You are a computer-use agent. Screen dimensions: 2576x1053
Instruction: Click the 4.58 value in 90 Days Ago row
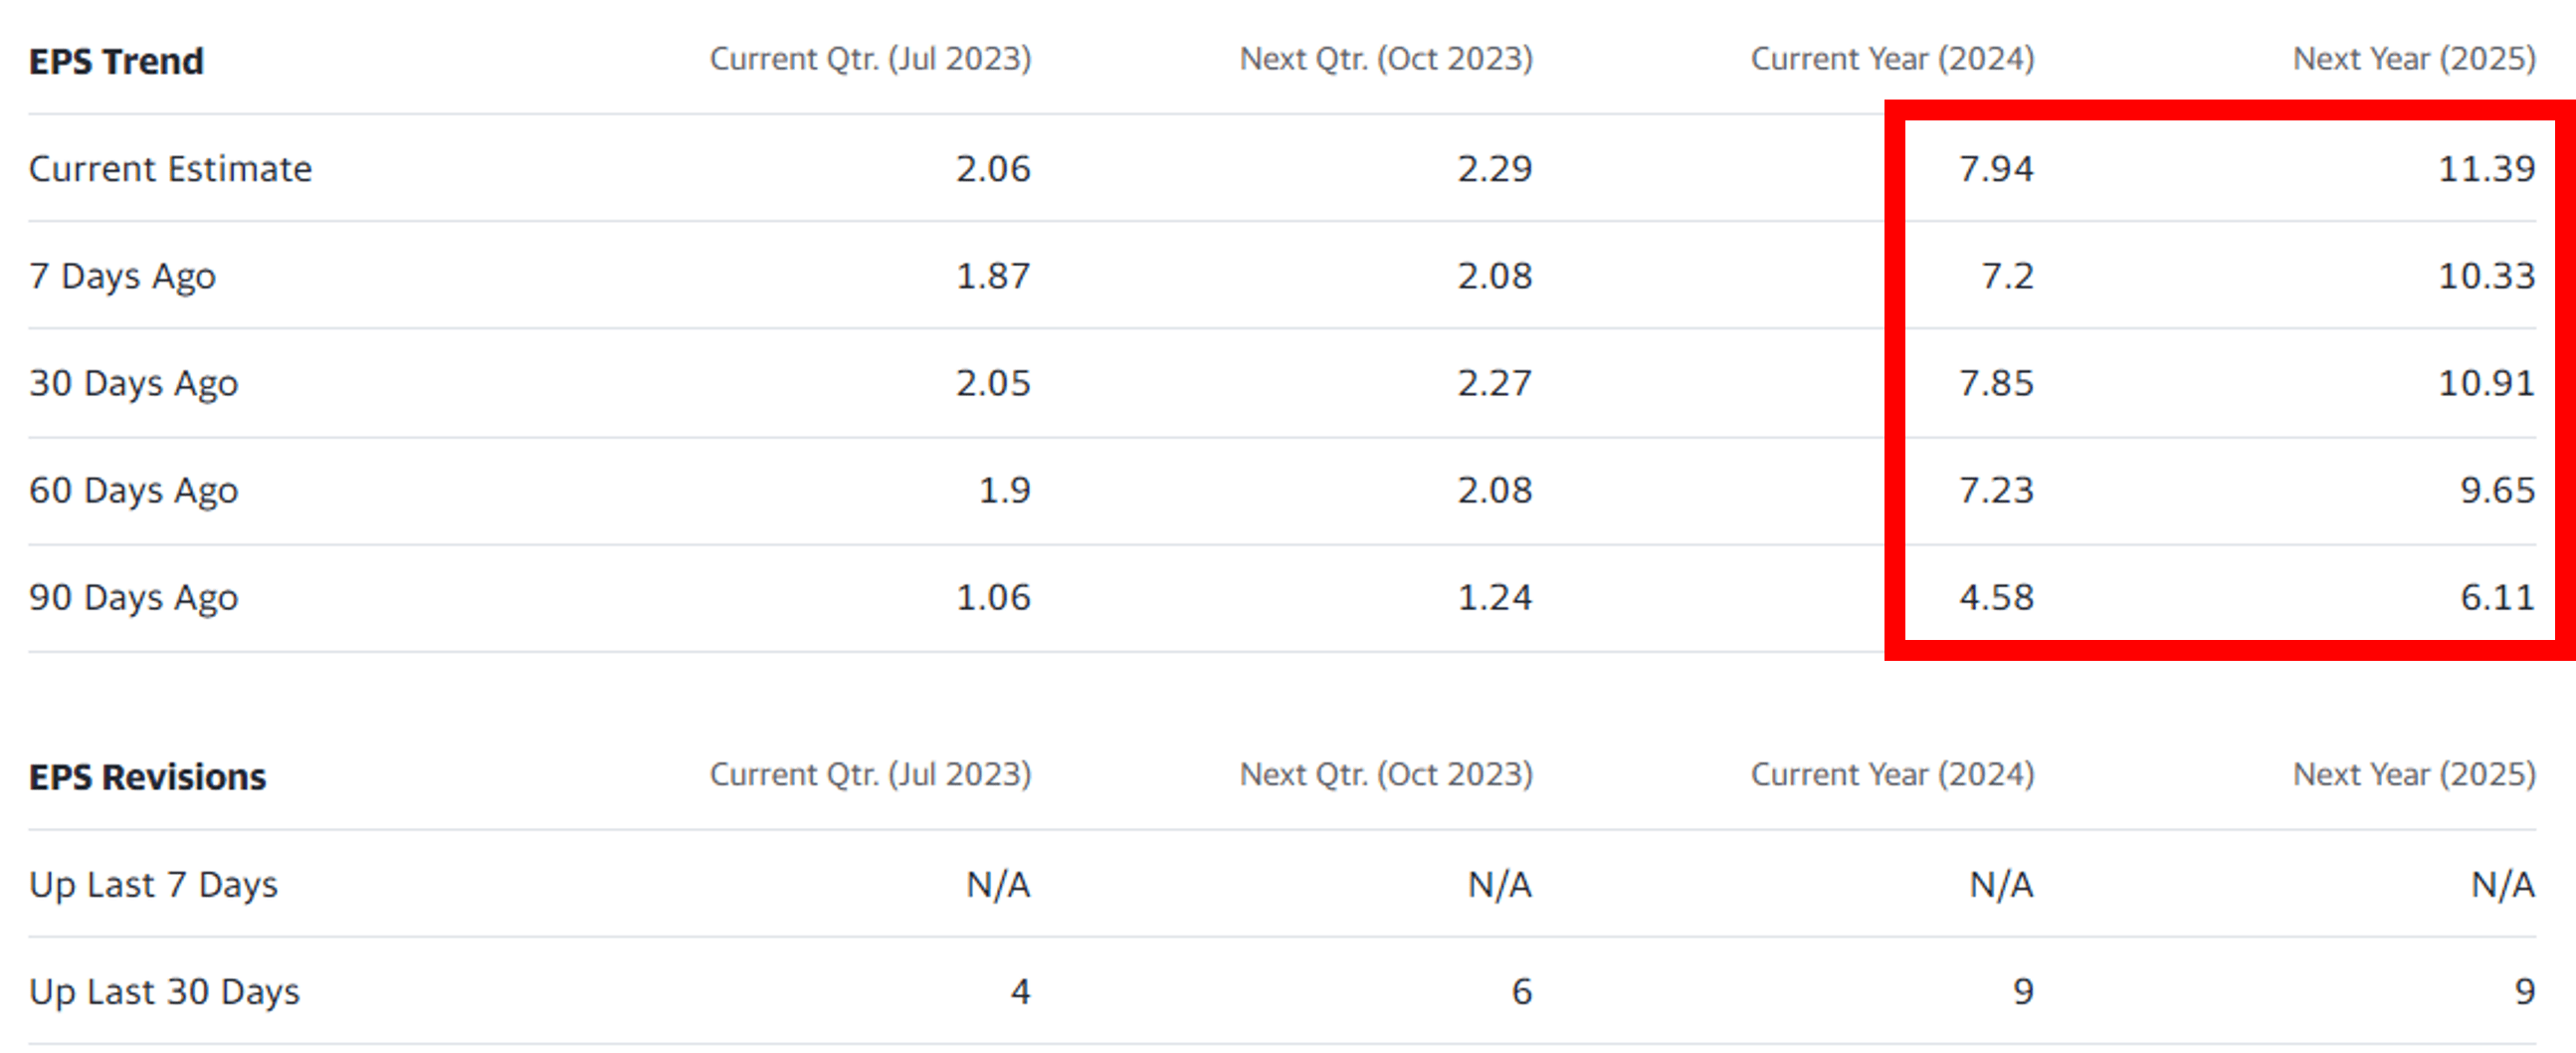tap(1996, 597)
